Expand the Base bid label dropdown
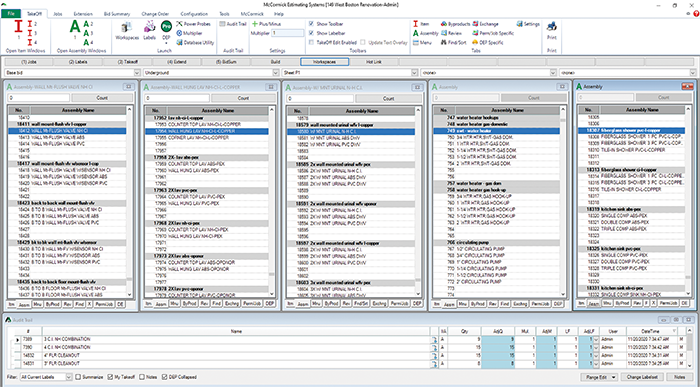This screenshot has width=700, height=387. 137,72
